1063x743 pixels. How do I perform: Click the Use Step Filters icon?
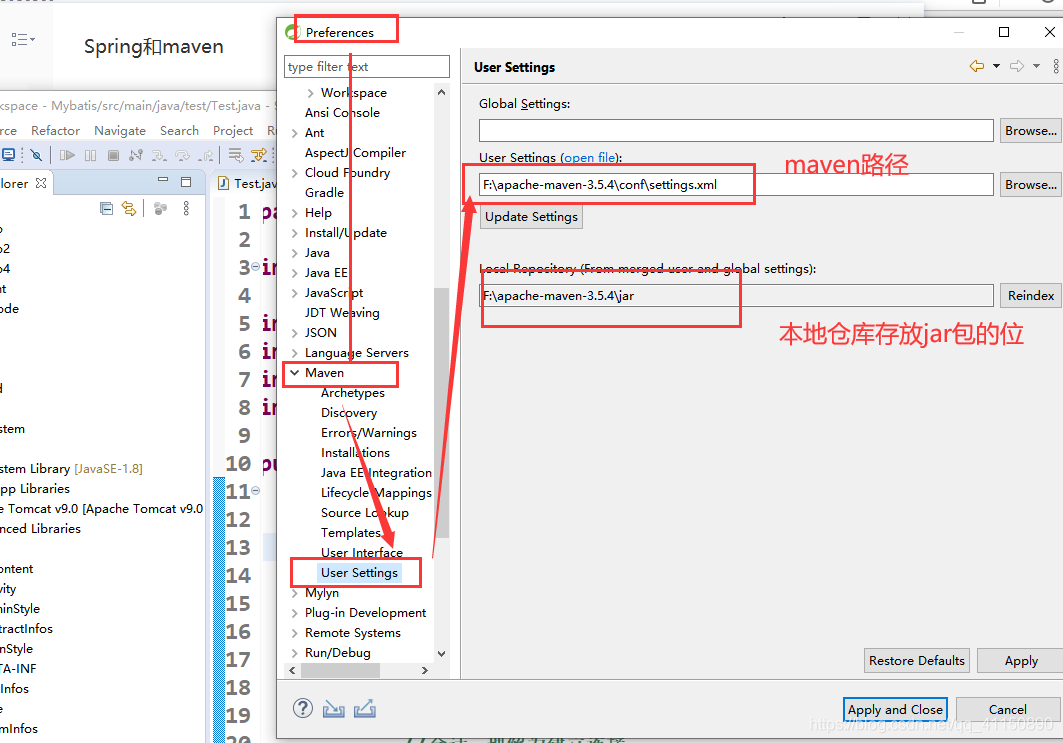(259, 155)
